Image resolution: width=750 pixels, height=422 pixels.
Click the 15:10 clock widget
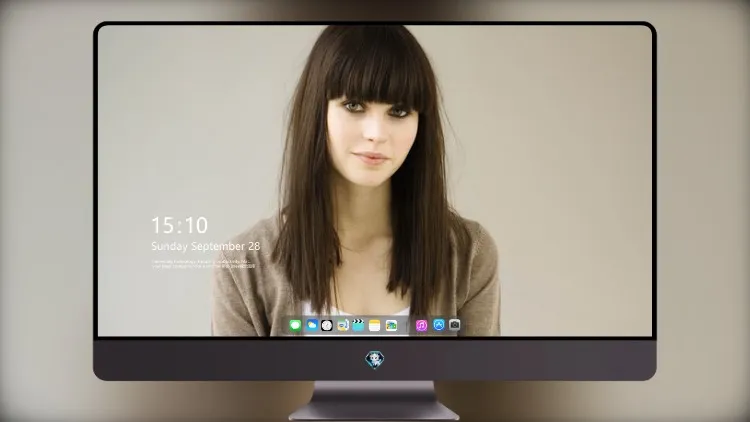click(x=179, y=225)
